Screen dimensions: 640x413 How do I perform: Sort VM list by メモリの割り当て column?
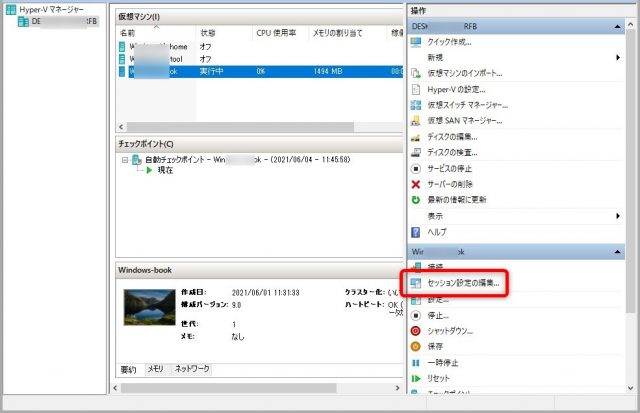click(x=347, y=33)
